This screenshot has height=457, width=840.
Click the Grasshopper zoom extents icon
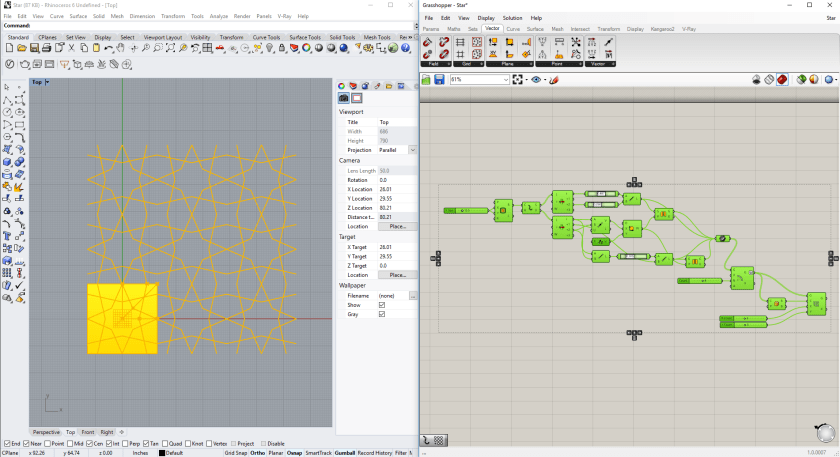518,79
